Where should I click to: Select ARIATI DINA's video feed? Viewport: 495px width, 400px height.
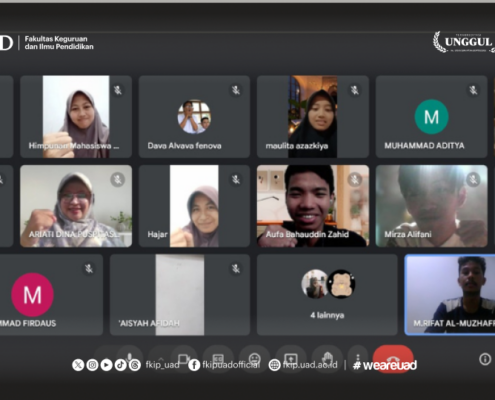(x=76, y=206)
